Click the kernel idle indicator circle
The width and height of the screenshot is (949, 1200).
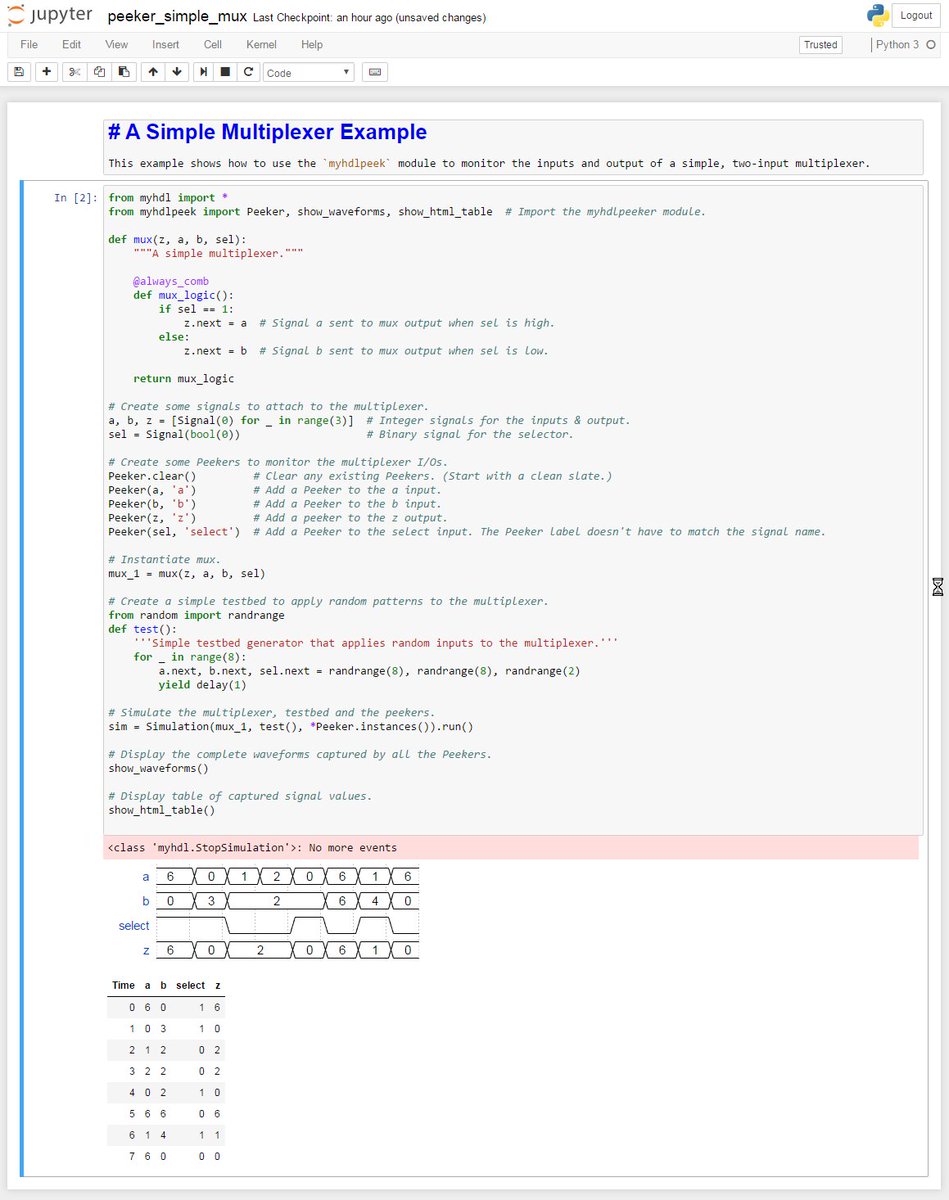(x=931, y=44)
